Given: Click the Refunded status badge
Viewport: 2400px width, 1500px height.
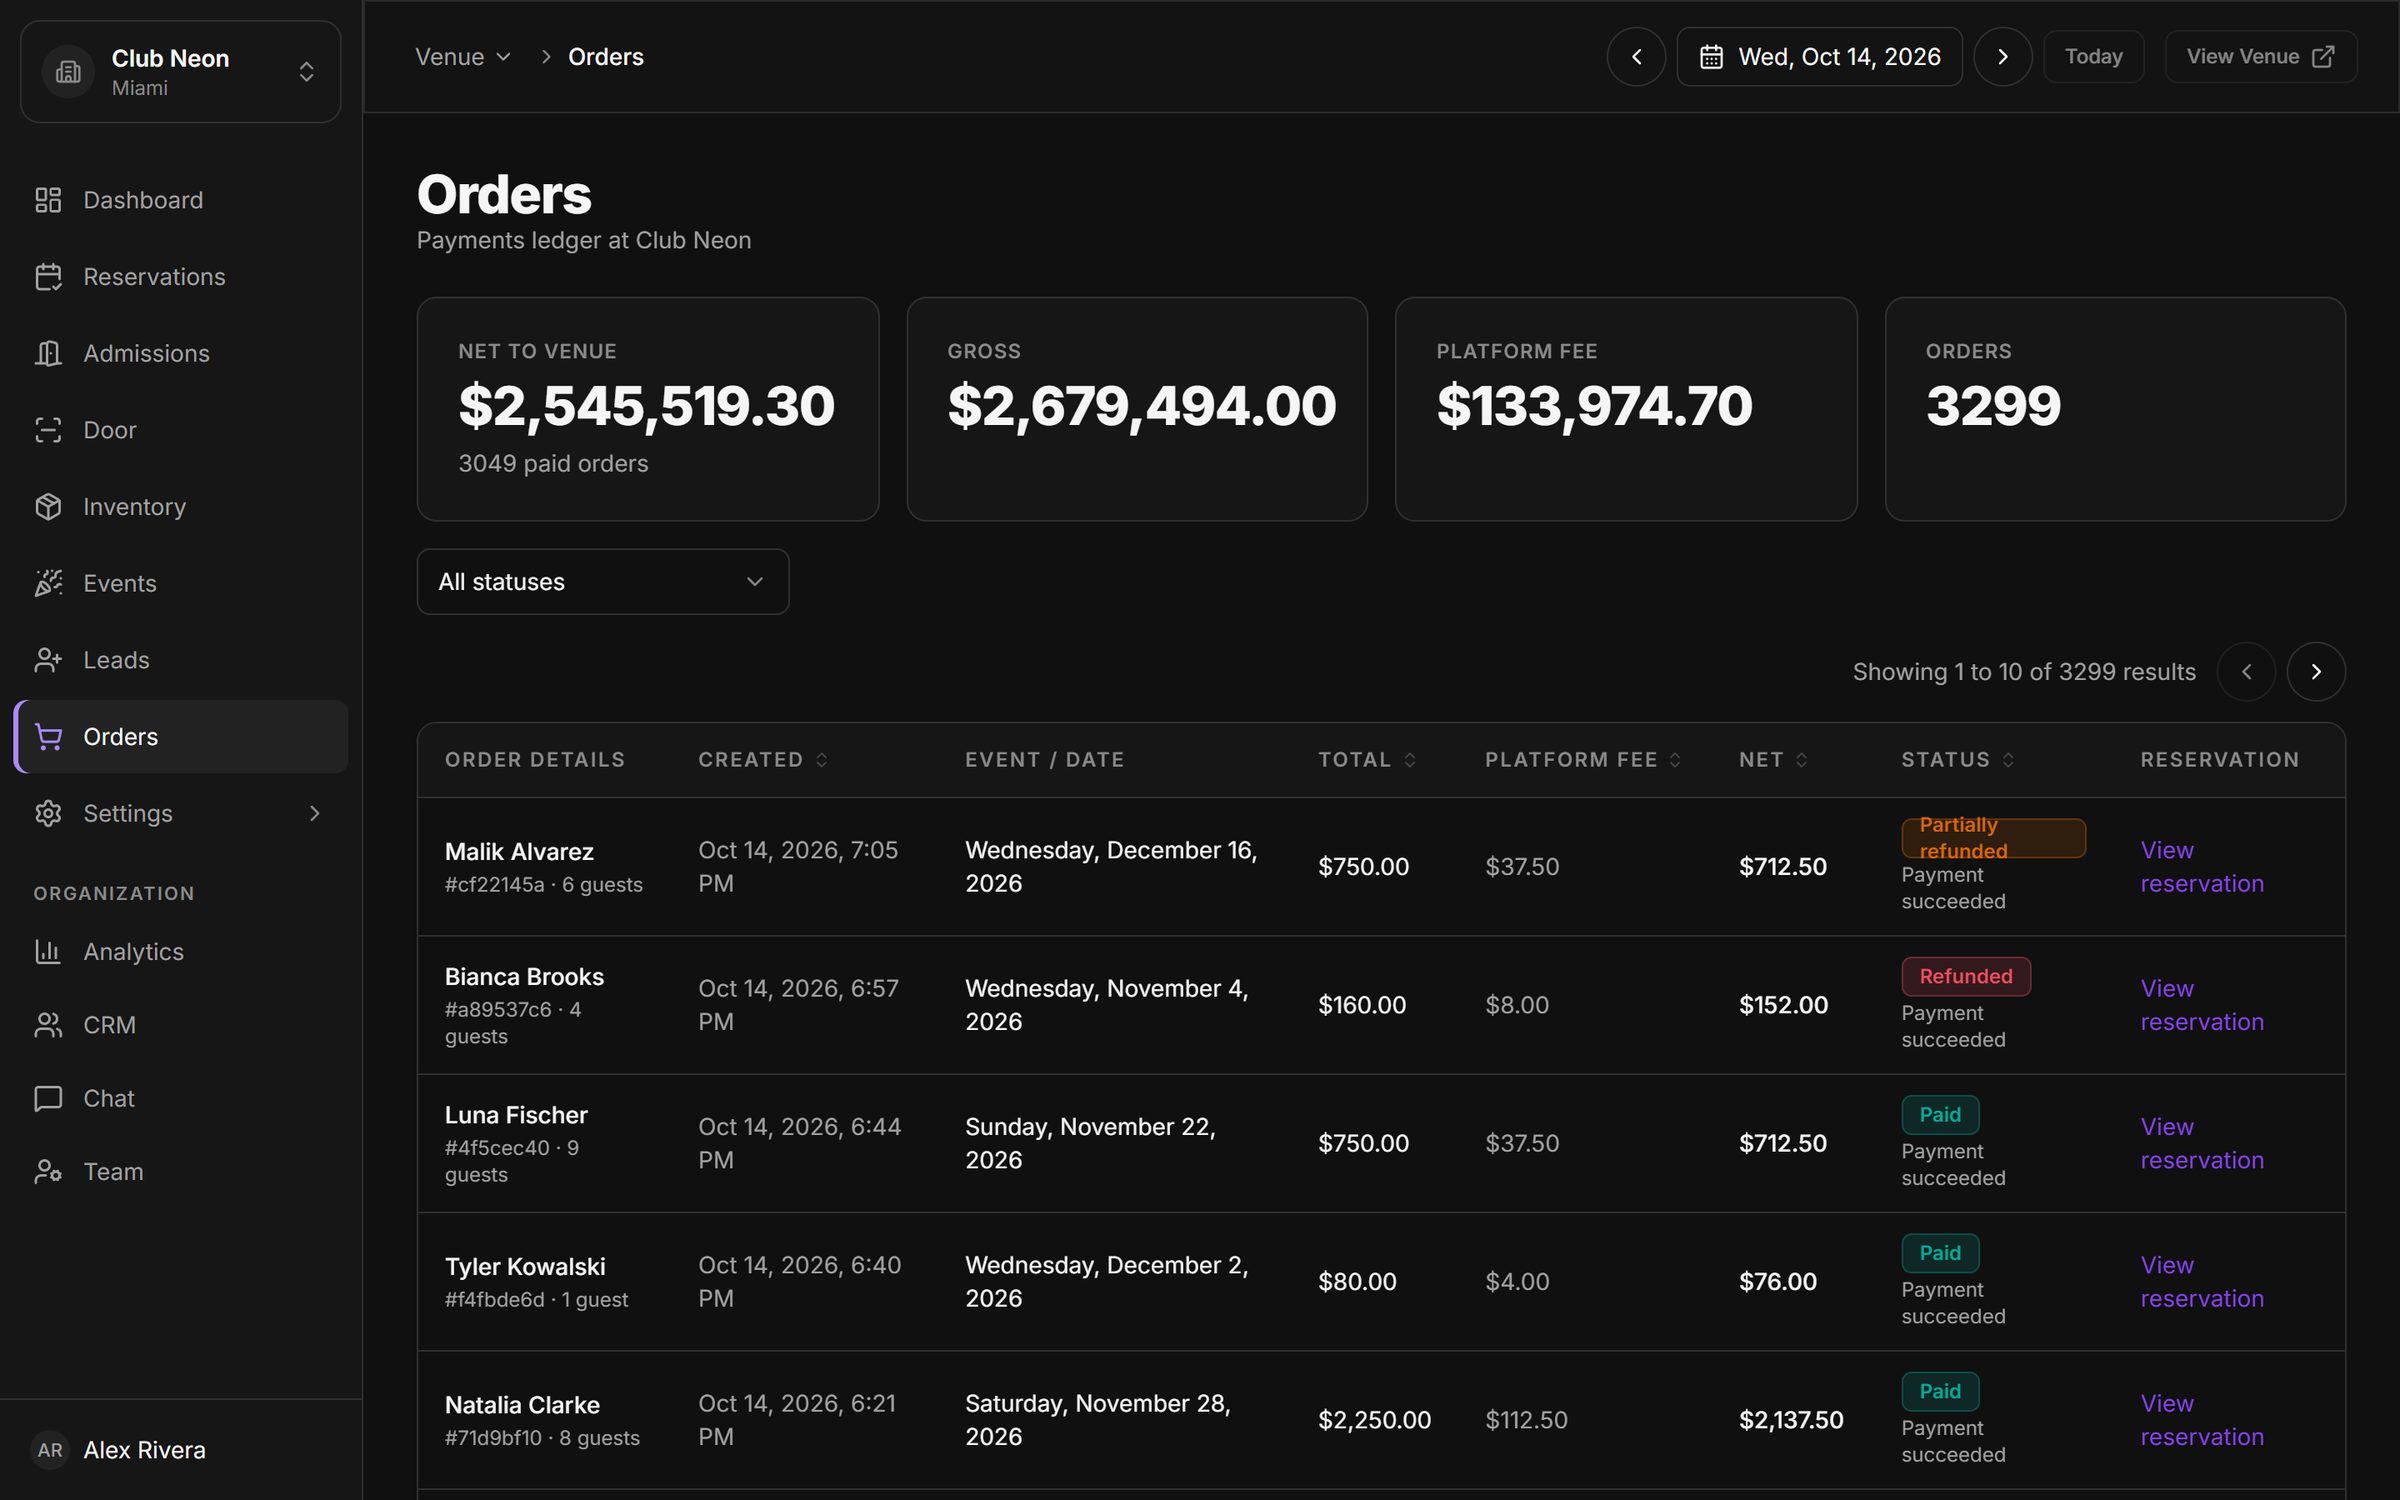Looking at the screenshot, I should 1966,976.
